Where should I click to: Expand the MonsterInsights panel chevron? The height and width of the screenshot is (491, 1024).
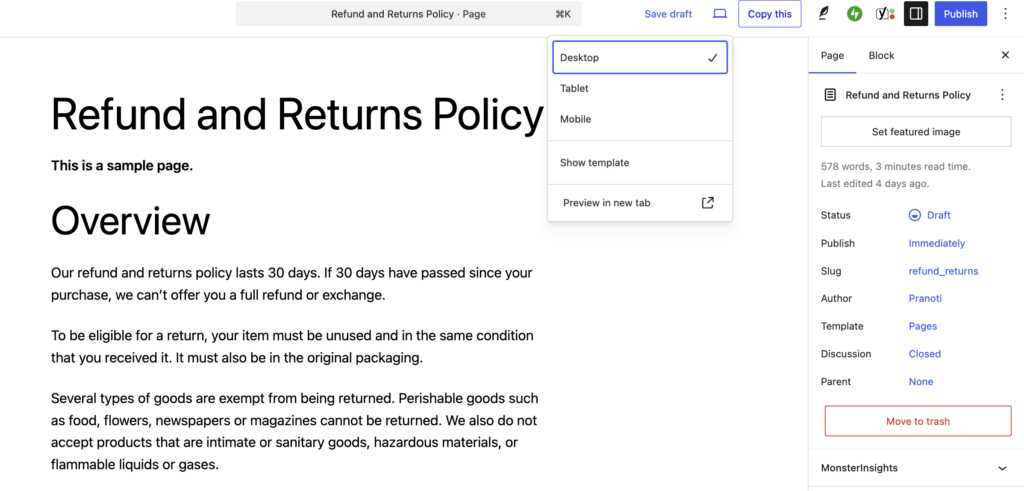coord(1002,468)
